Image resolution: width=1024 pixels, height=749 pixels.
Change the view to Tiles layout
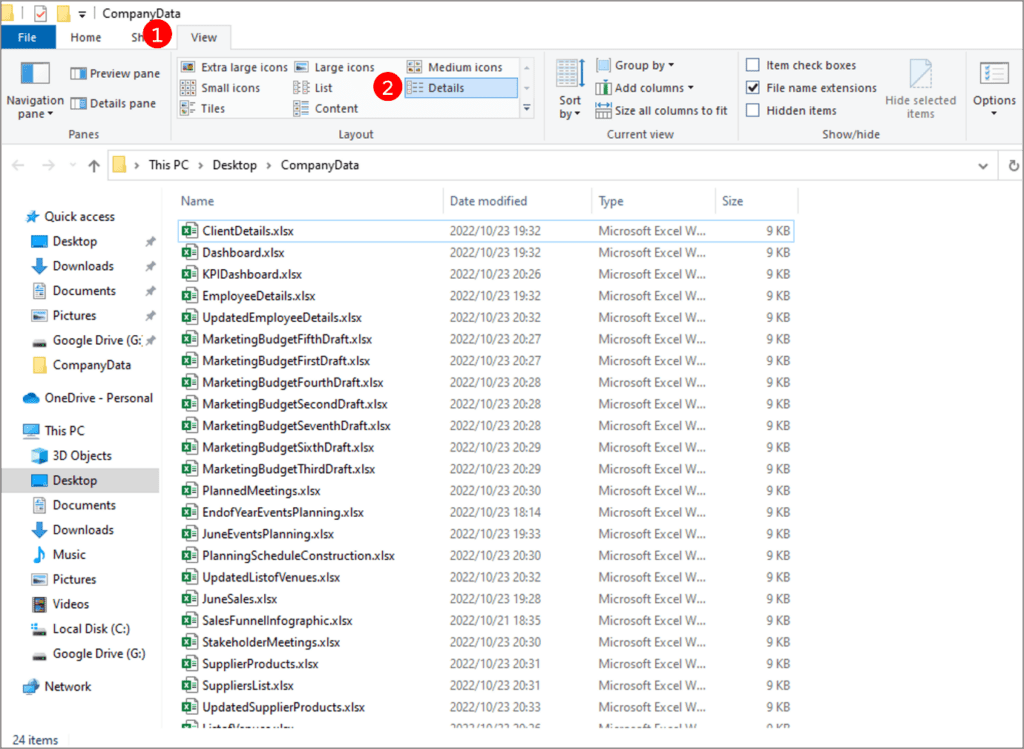pos(215,108)
